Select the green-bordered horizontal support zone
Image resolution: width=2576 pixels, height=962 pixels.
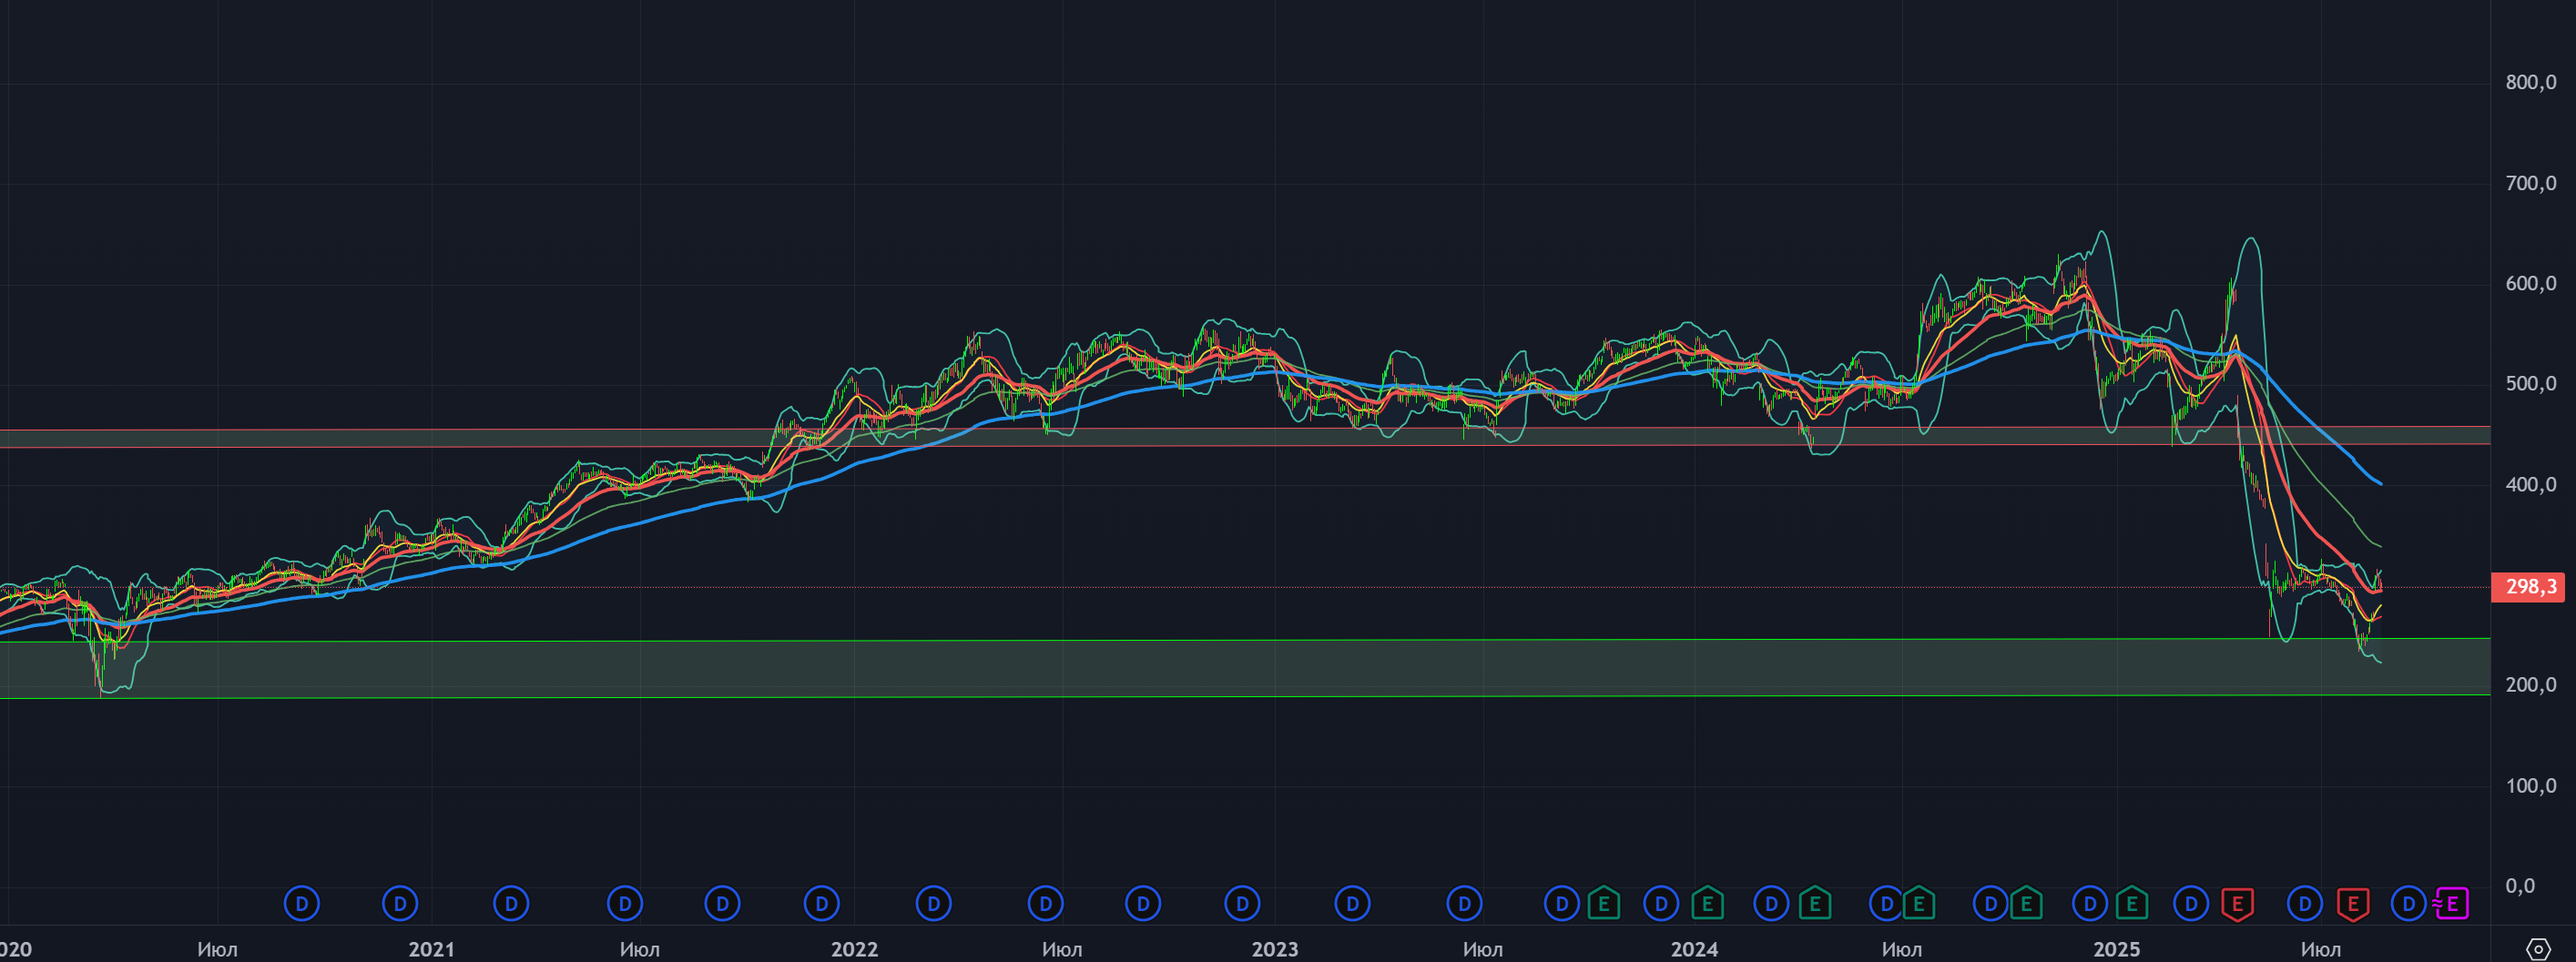1200,668
